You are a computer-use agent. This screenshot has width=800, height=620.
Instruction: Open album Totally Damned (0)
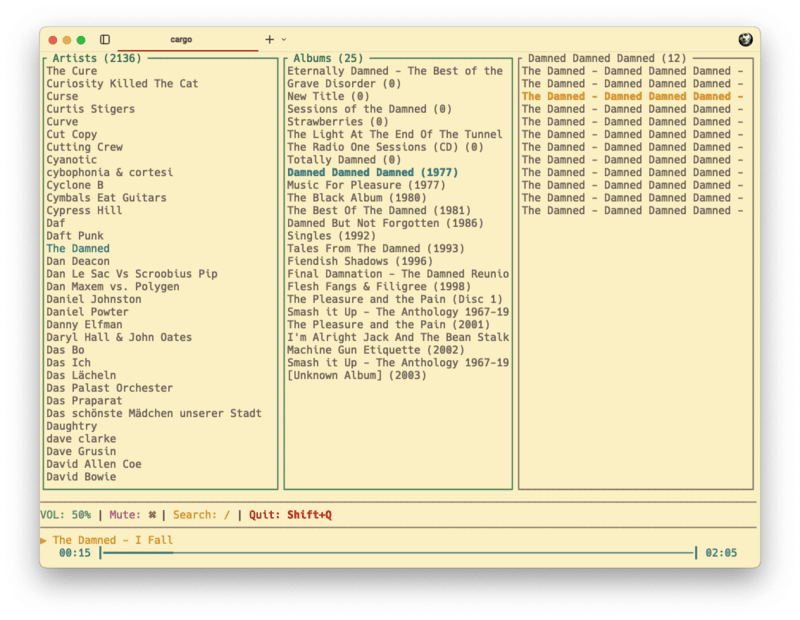[344, 160]
